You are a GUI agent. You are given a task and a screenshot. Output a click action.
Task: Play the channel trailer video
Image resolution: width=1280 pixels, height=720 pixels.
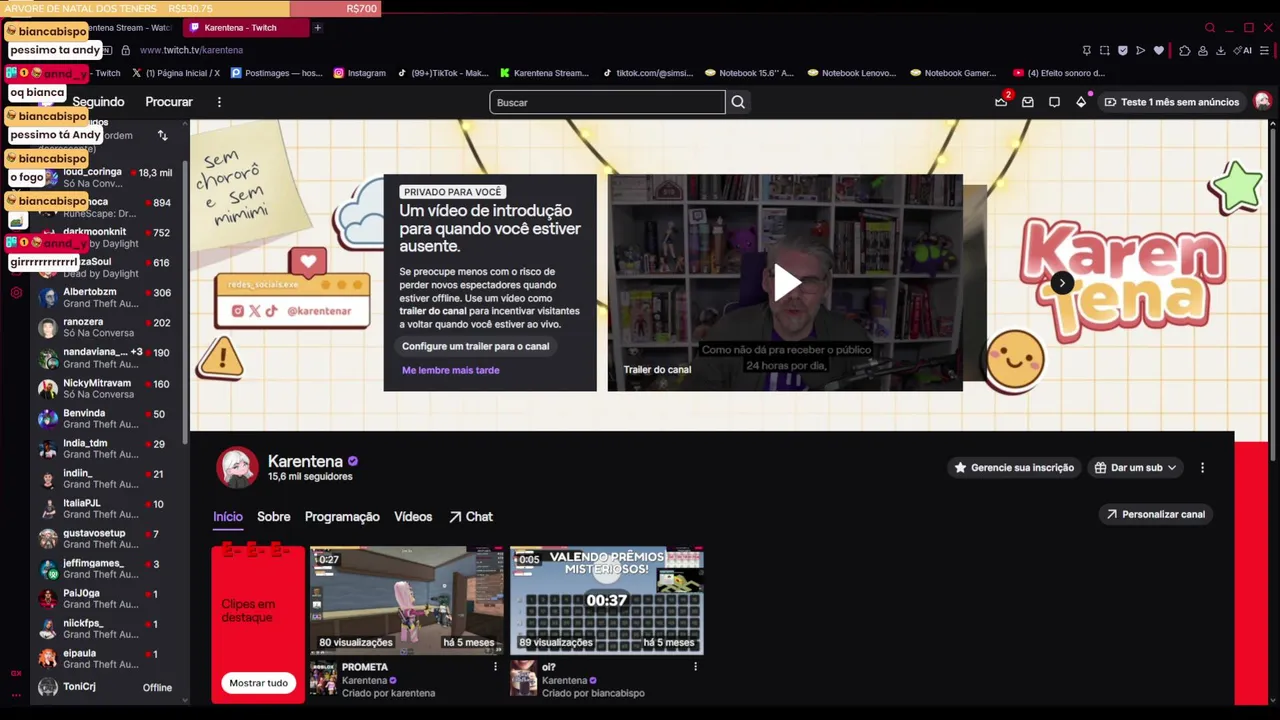click(x=786, y=282)
